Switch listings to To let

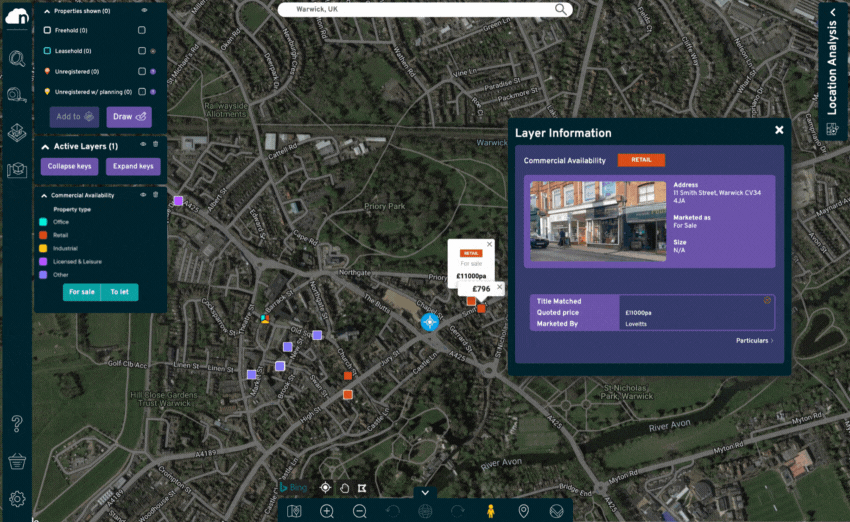[120, 292]
